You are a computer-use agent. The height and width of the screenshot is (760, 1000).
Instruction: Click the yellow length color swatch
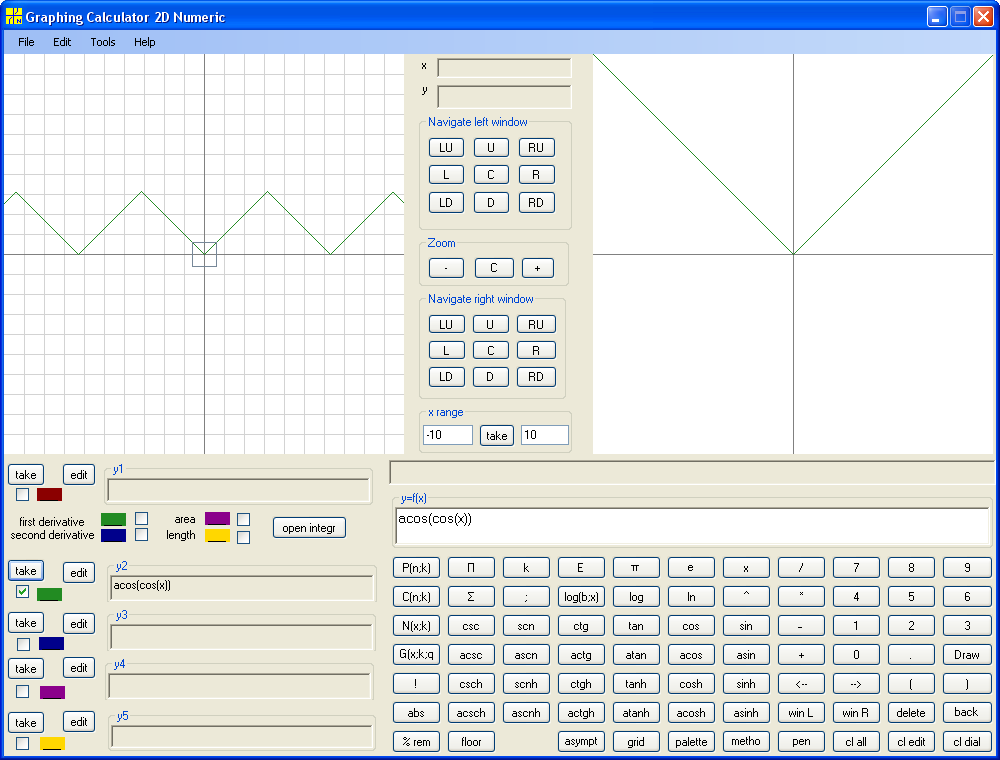217,536
